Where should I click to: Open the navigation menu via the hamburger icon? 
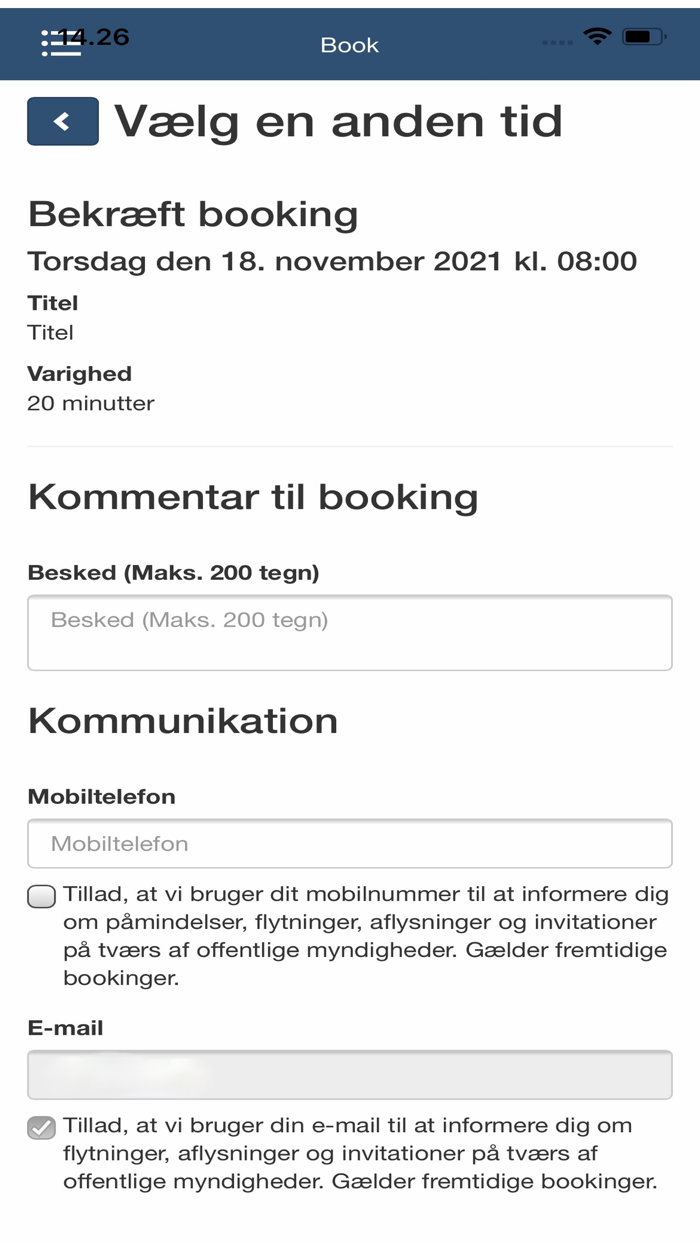[x=59, y=44]
